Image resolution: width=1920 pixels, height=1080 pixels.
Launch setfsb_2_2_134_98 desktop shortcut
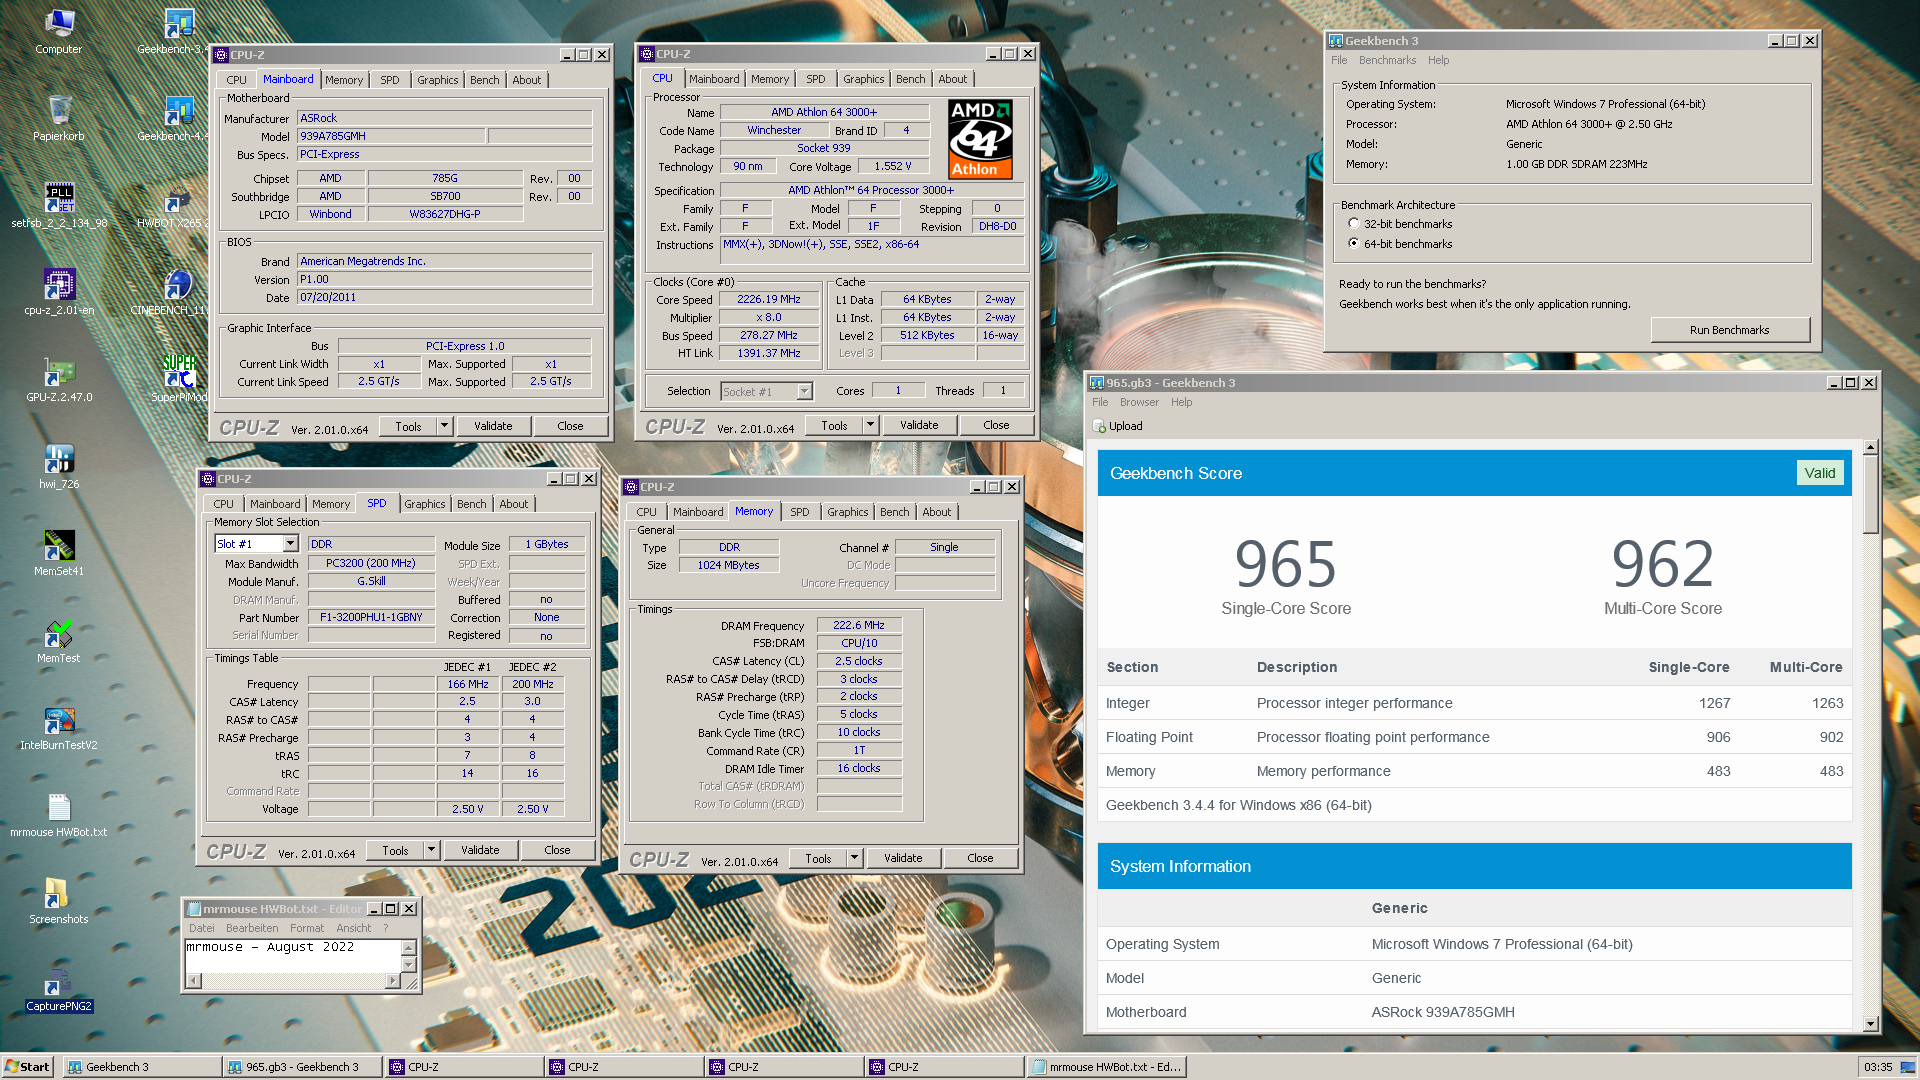coord(59,205)
